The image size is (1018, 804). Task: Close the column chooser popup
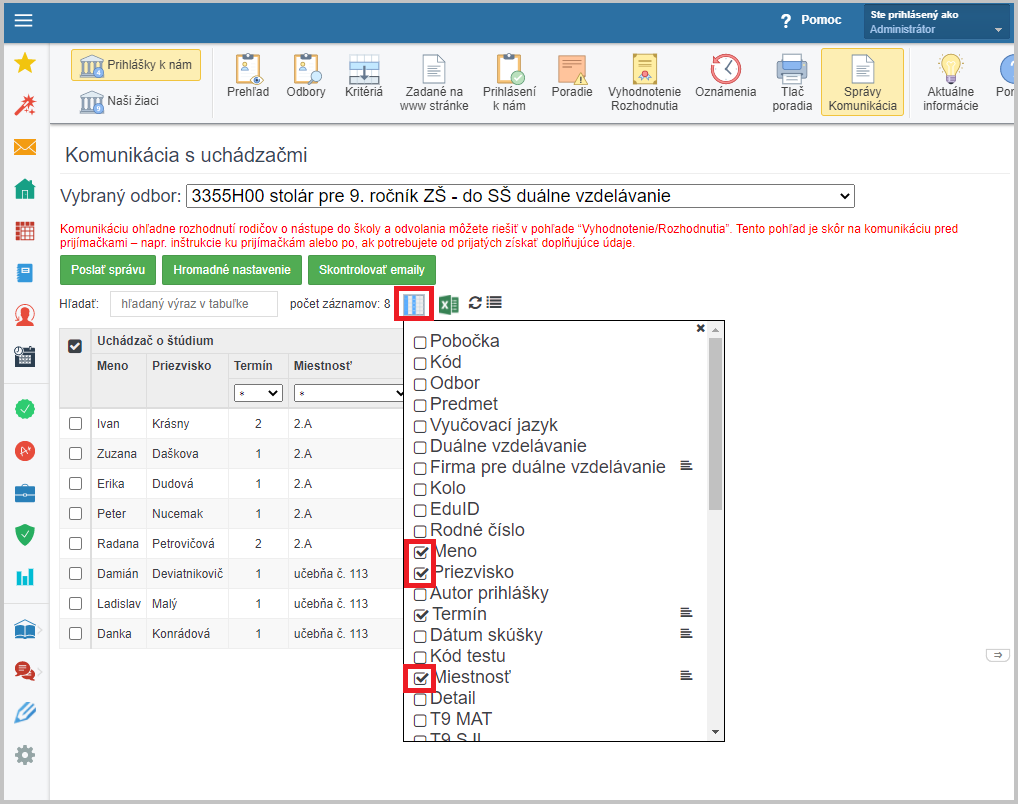[701, 329]
